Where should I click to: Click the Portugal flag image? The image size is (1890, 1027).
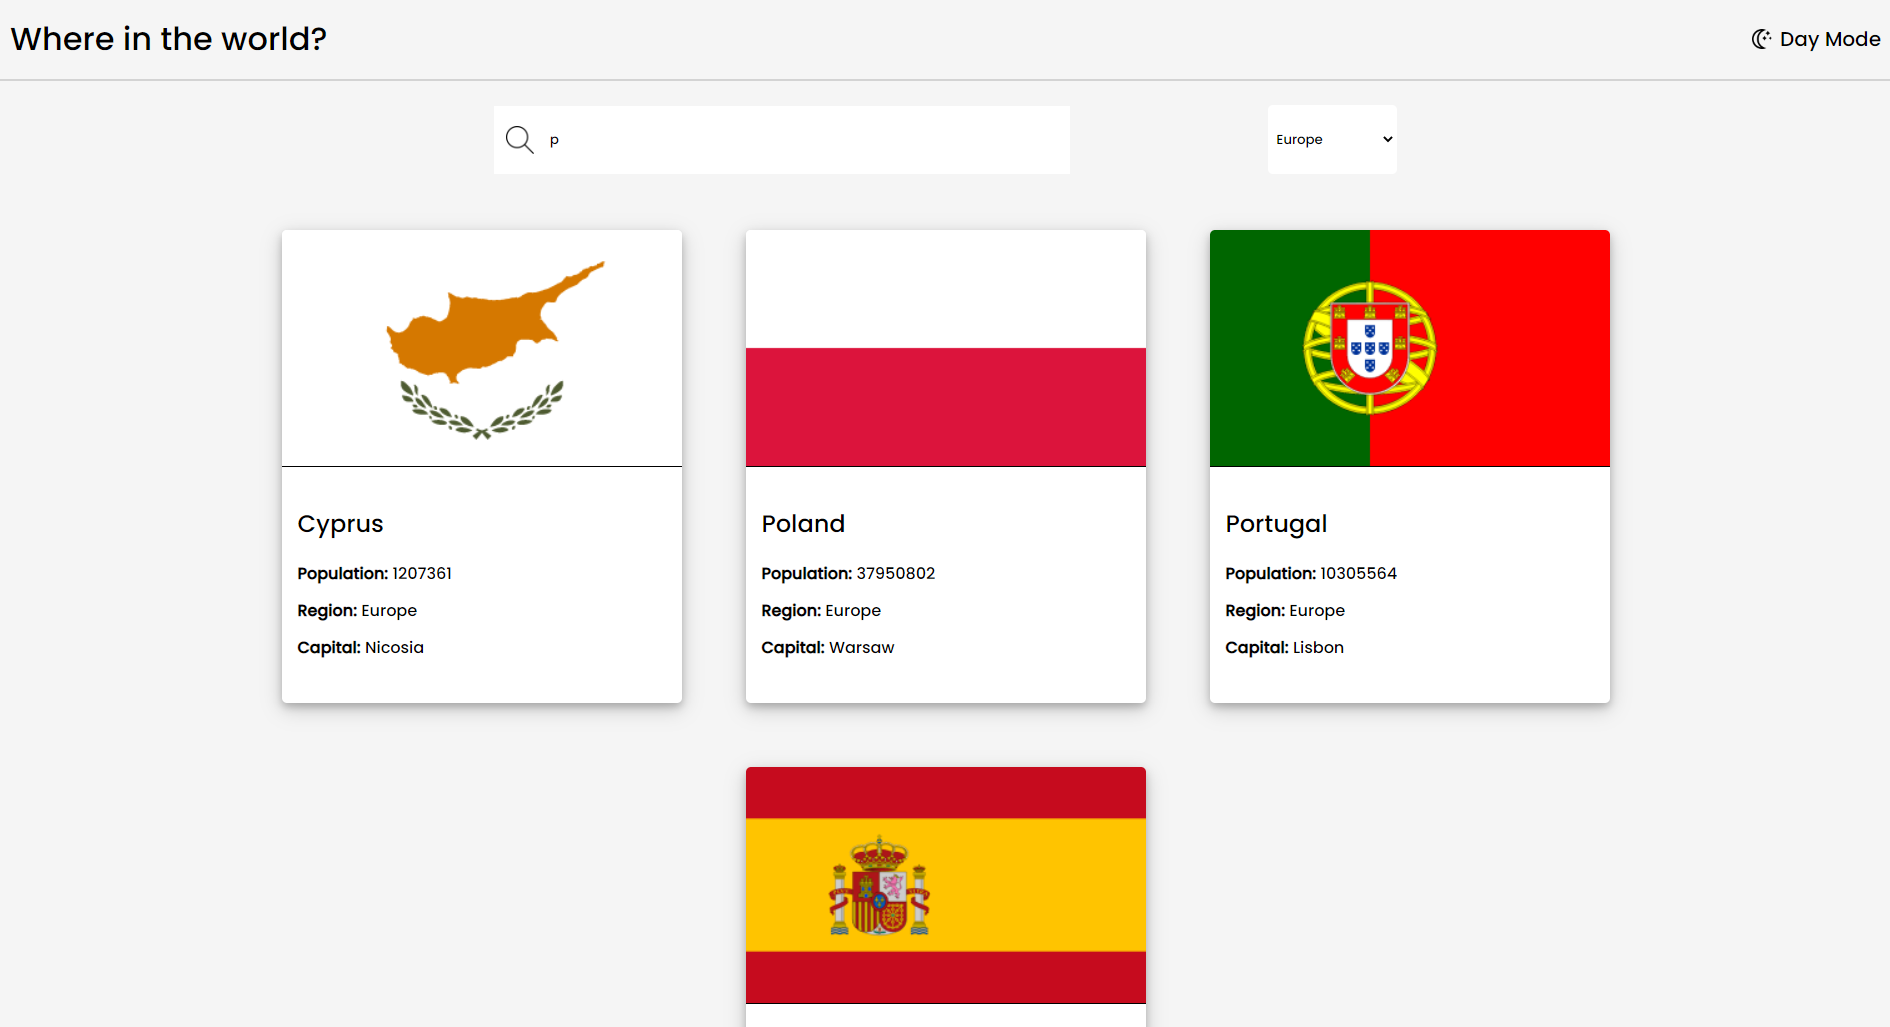click(1409, 347)
